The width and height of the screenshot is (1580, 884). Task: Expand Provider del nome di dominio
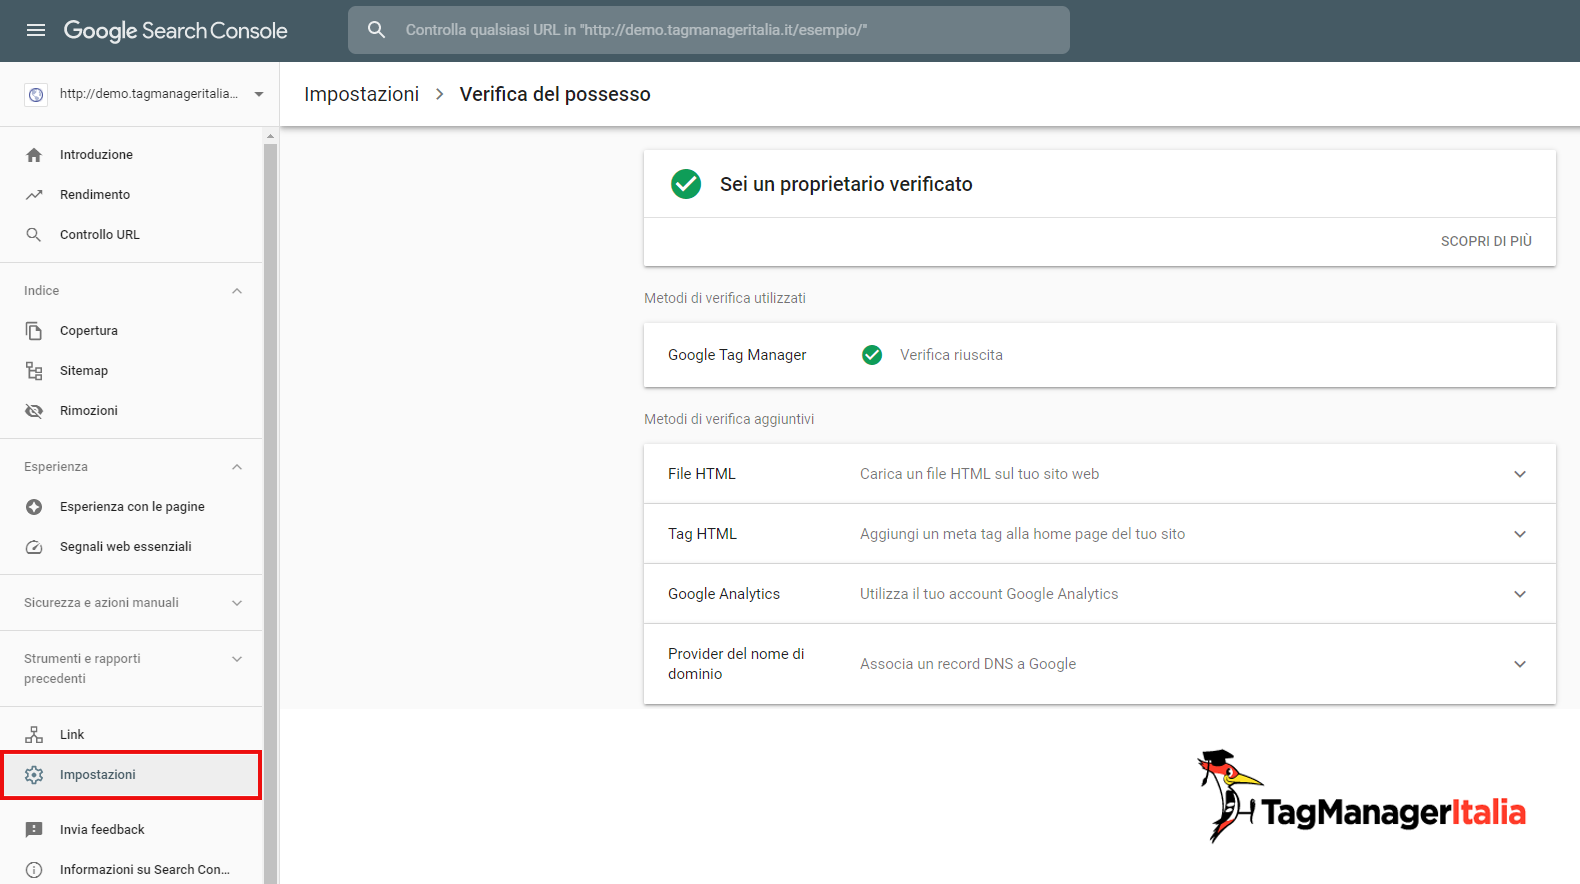point(1520,664)
